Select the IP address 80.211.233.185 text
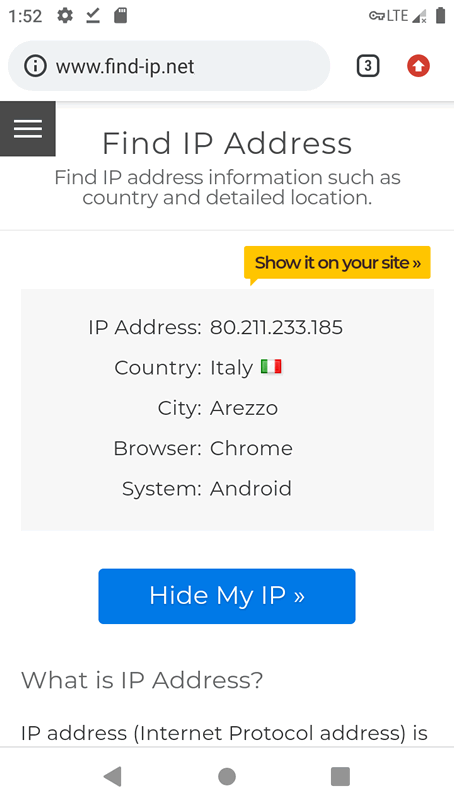The width and height of the screenshot is (454, 807). point(276,327)
